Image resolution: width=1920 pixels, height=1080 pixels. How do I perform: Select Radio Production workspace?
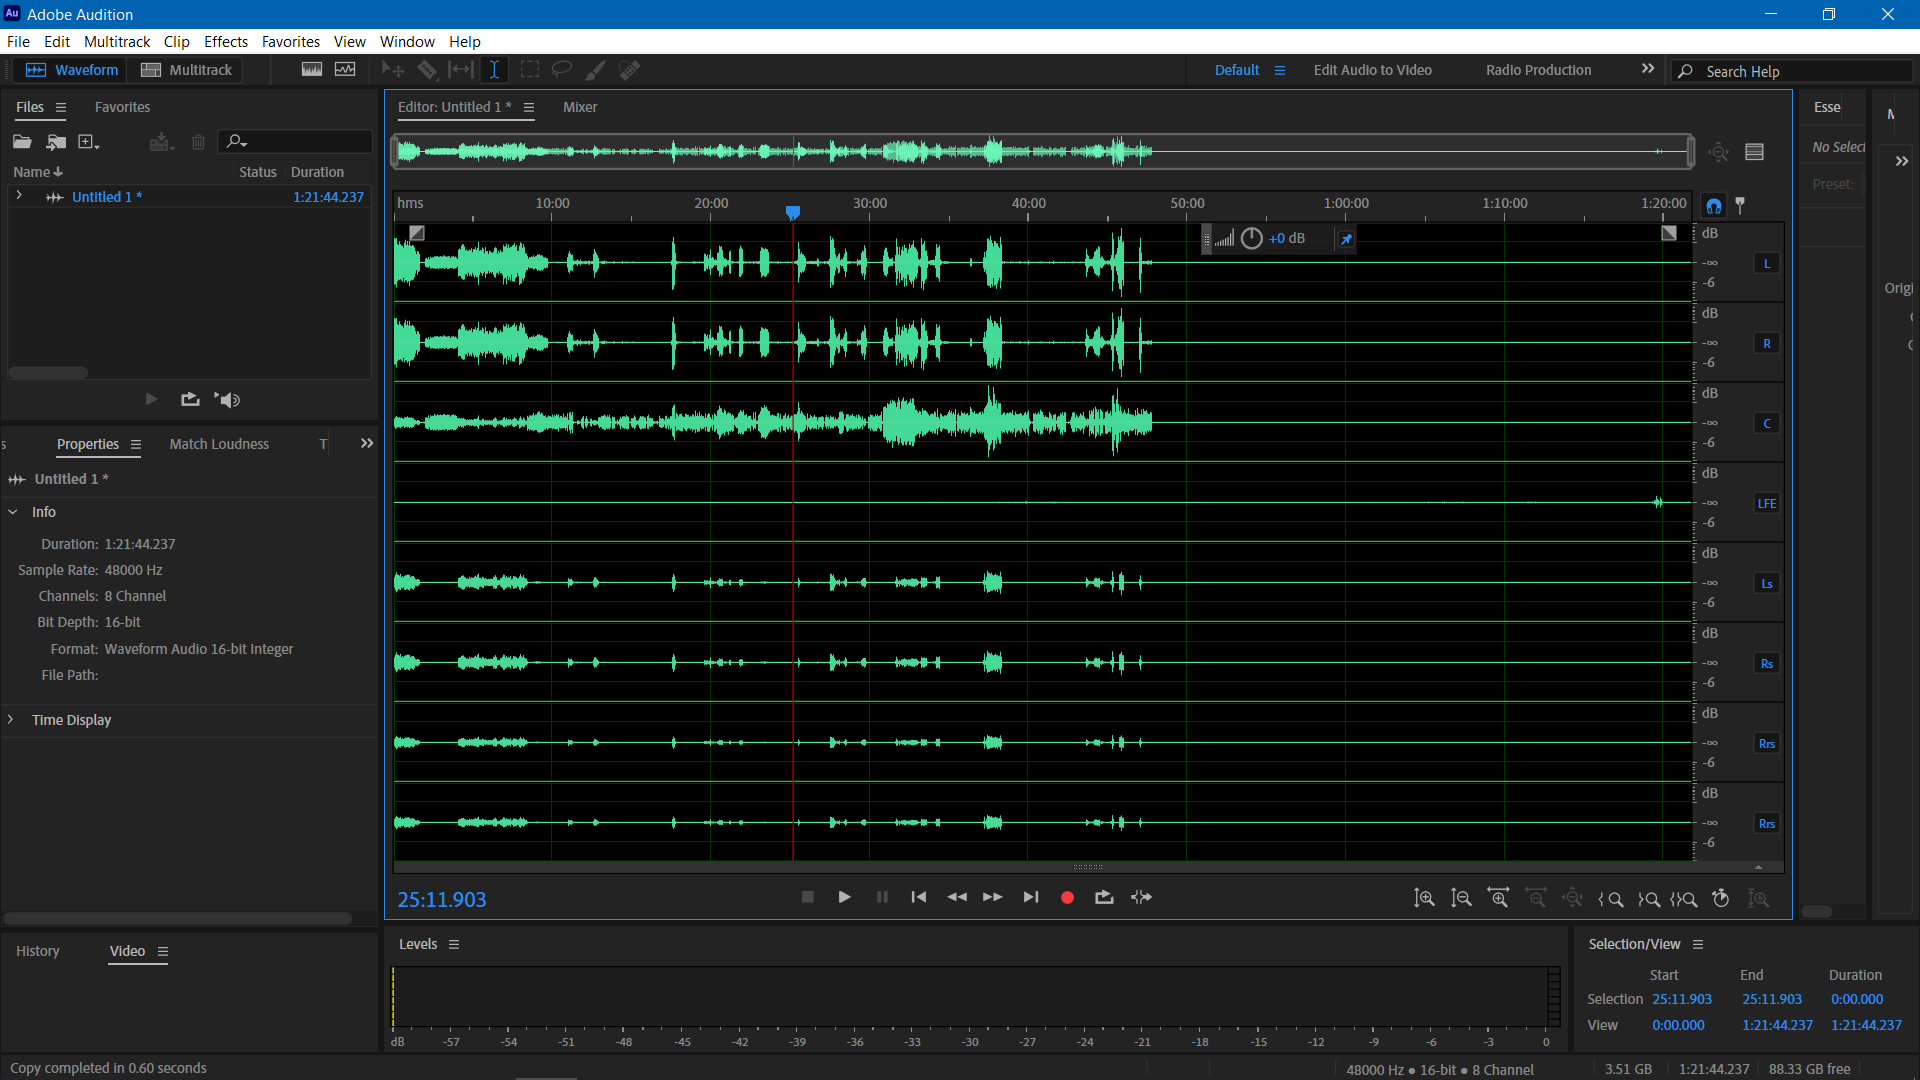[1538, 70]
